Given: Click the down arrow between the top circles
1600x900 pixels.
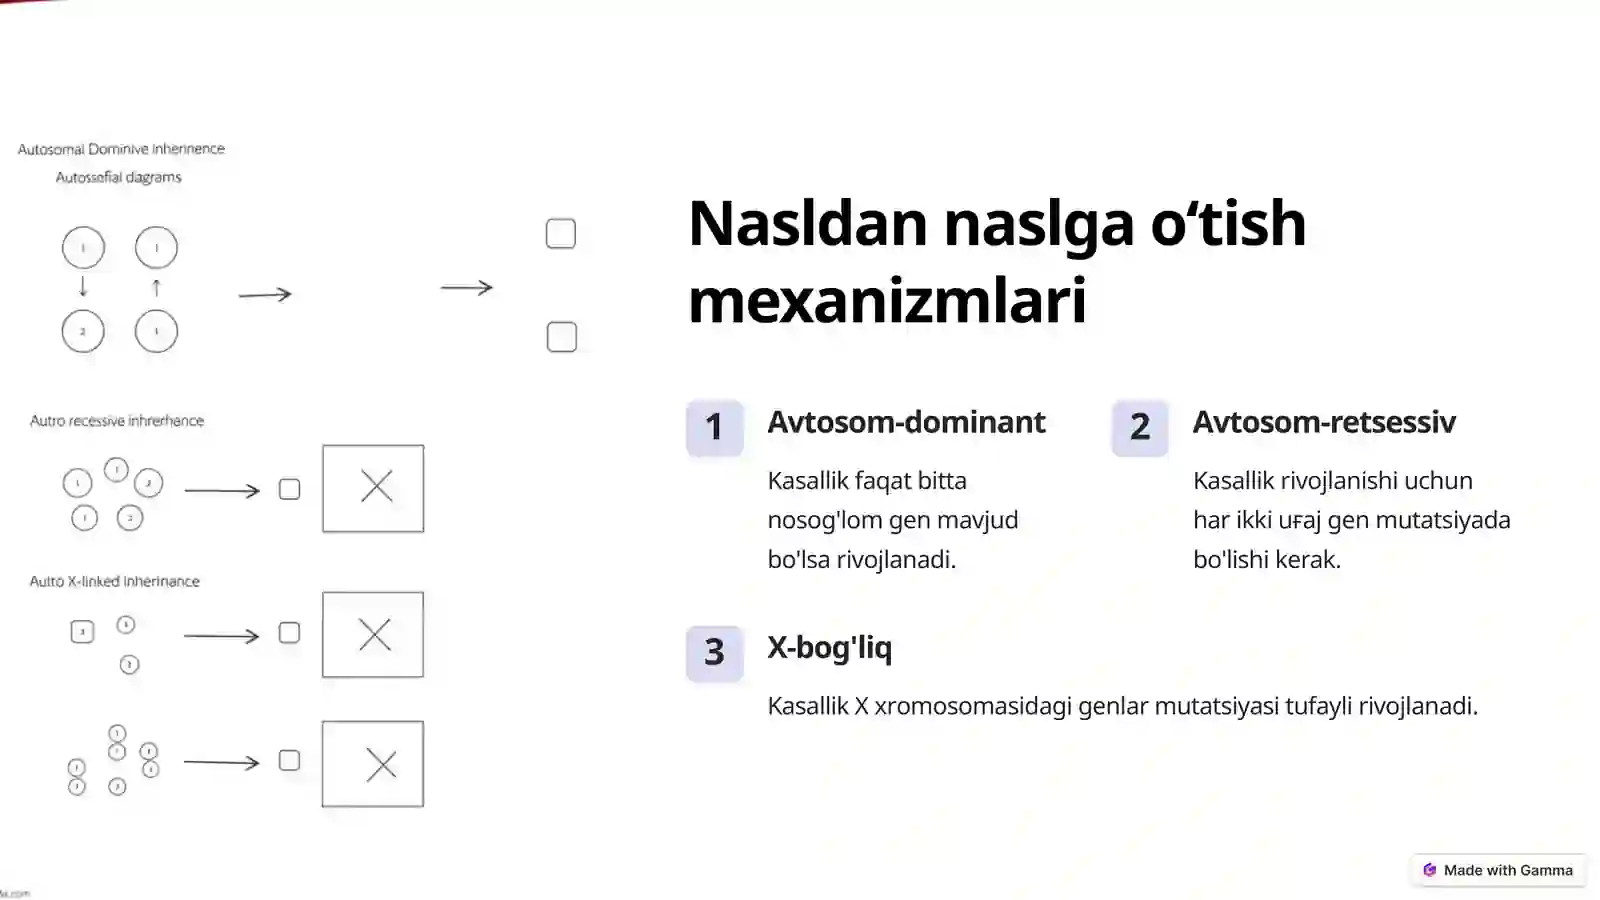Looking at the screenshot, I should [x=83, y=288].
